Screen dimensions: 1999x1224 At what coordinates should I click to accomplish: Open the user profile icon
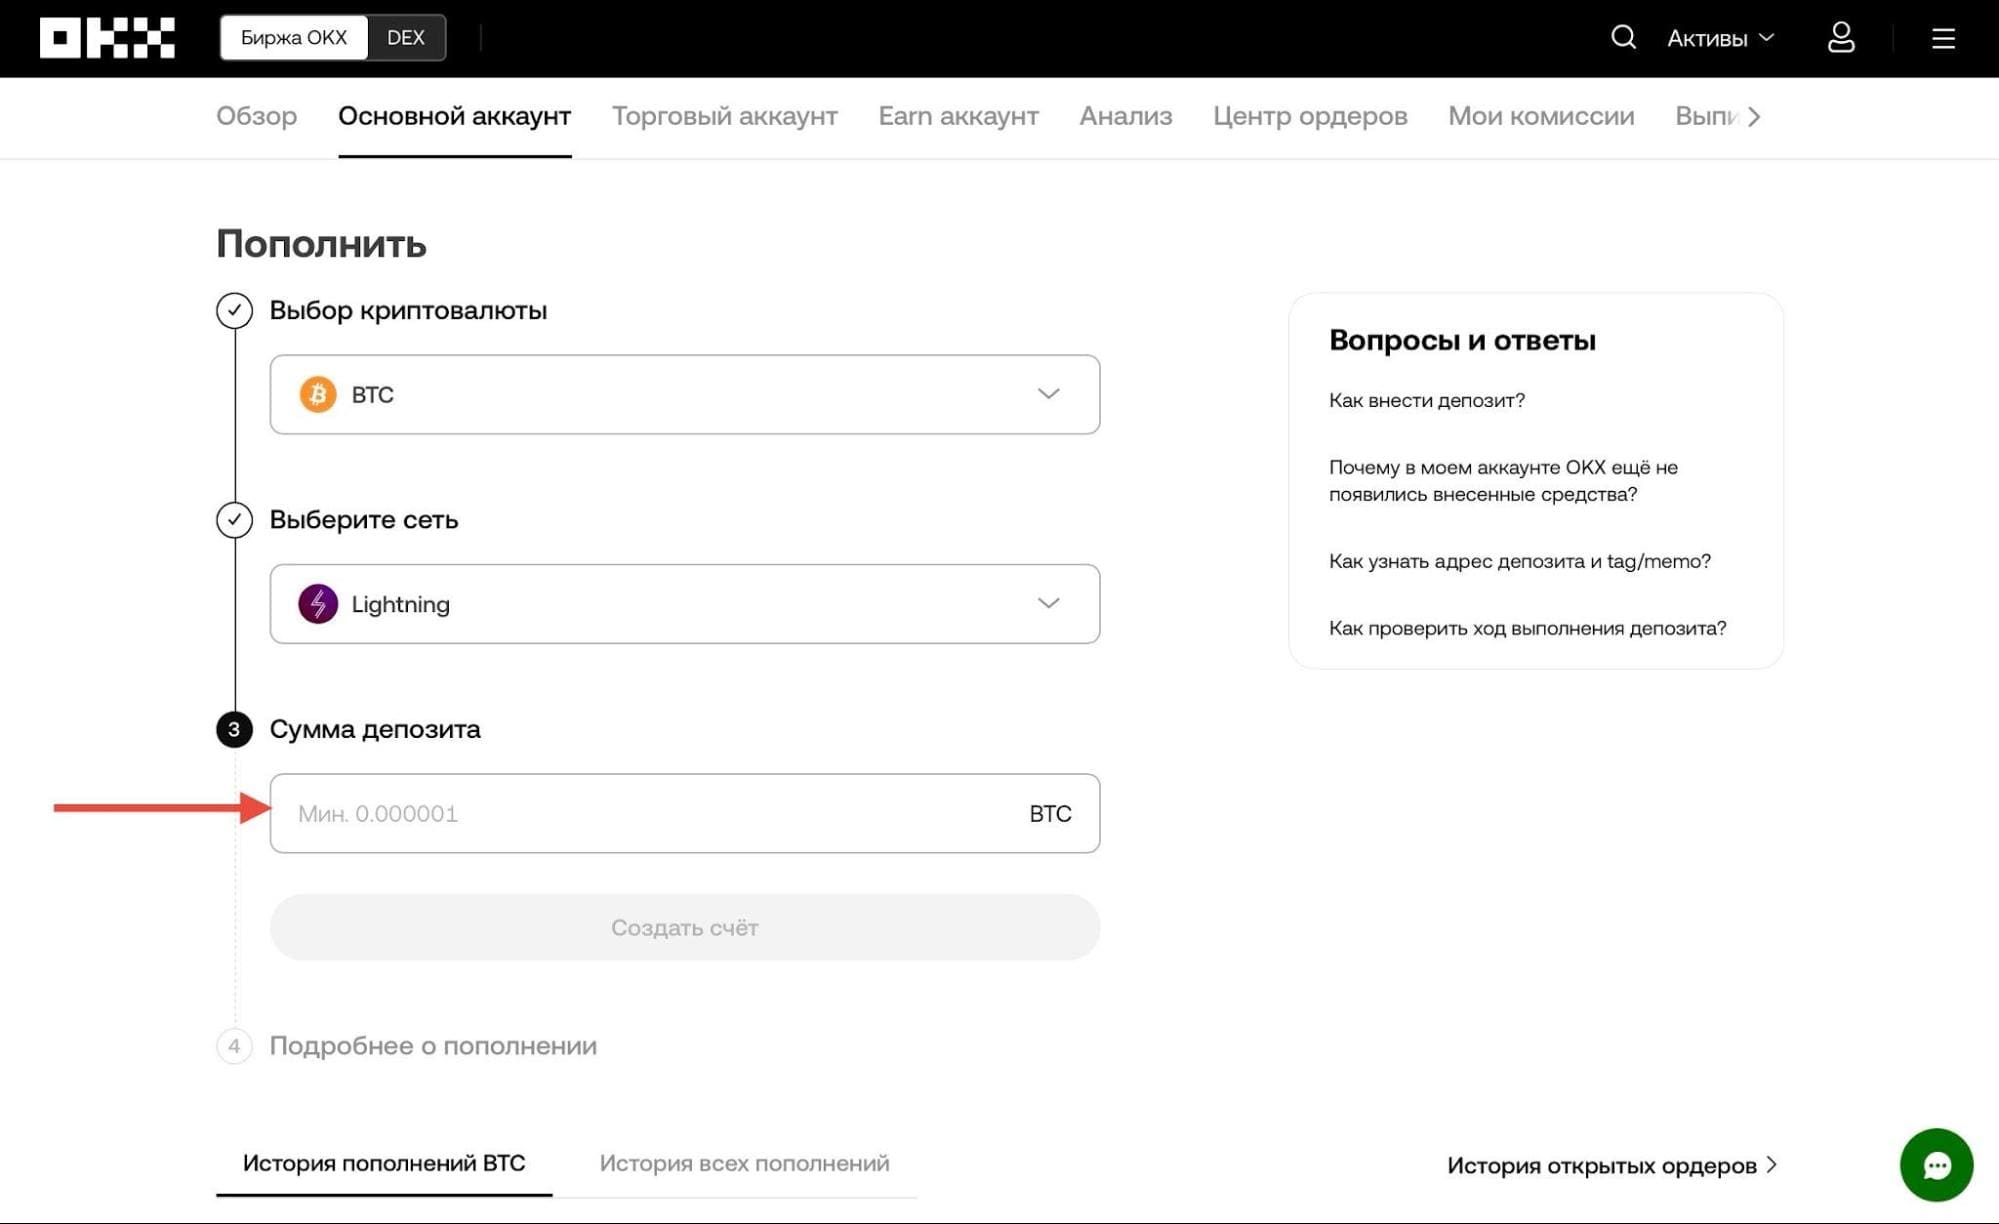[1841, 38]
